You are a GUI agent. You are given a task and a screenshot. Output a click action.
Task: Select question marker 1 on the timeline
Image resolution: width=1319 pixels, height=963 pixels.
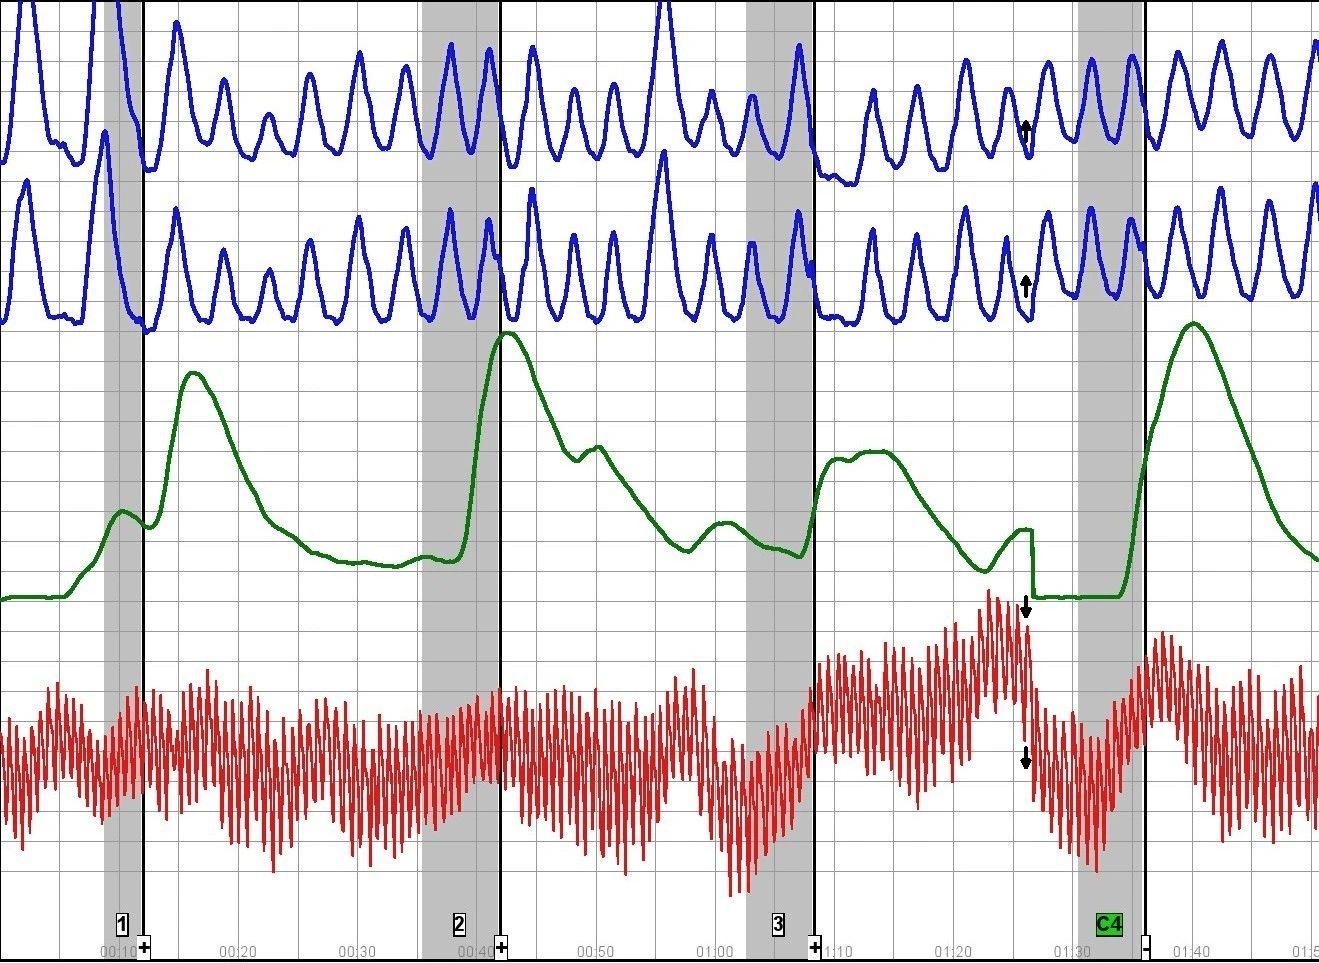tap(121, 922)
